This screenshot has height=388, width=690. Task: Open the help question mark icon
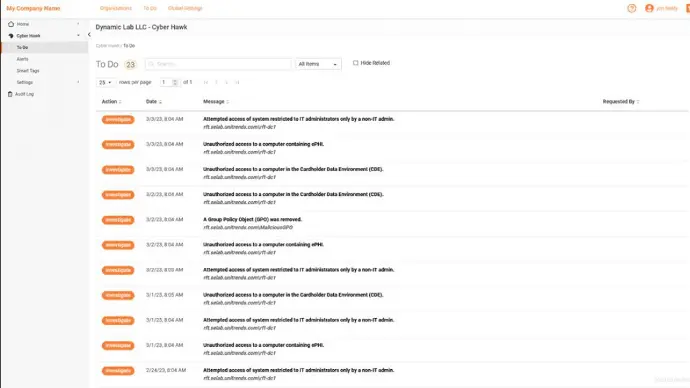[631, 8]
